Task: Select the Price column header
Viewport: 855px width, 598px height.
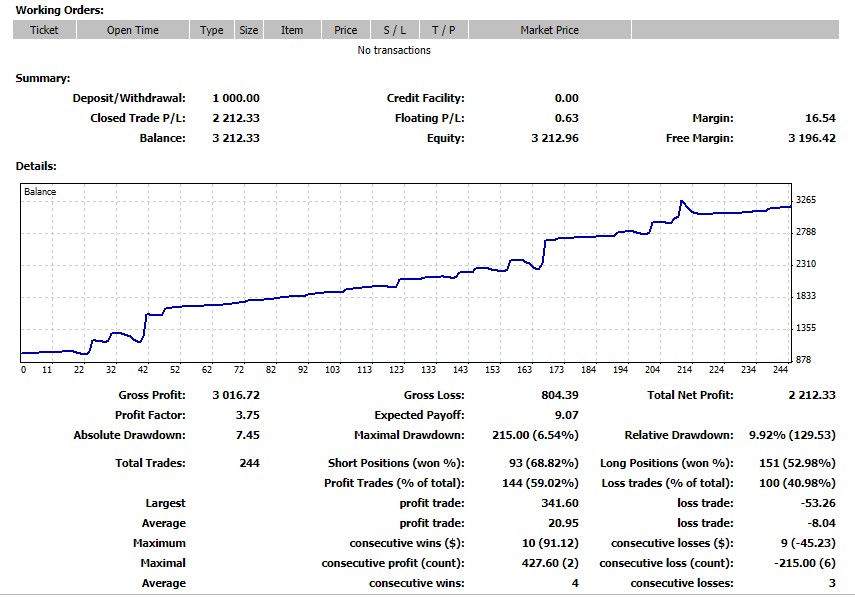Action: click(346, 30)
